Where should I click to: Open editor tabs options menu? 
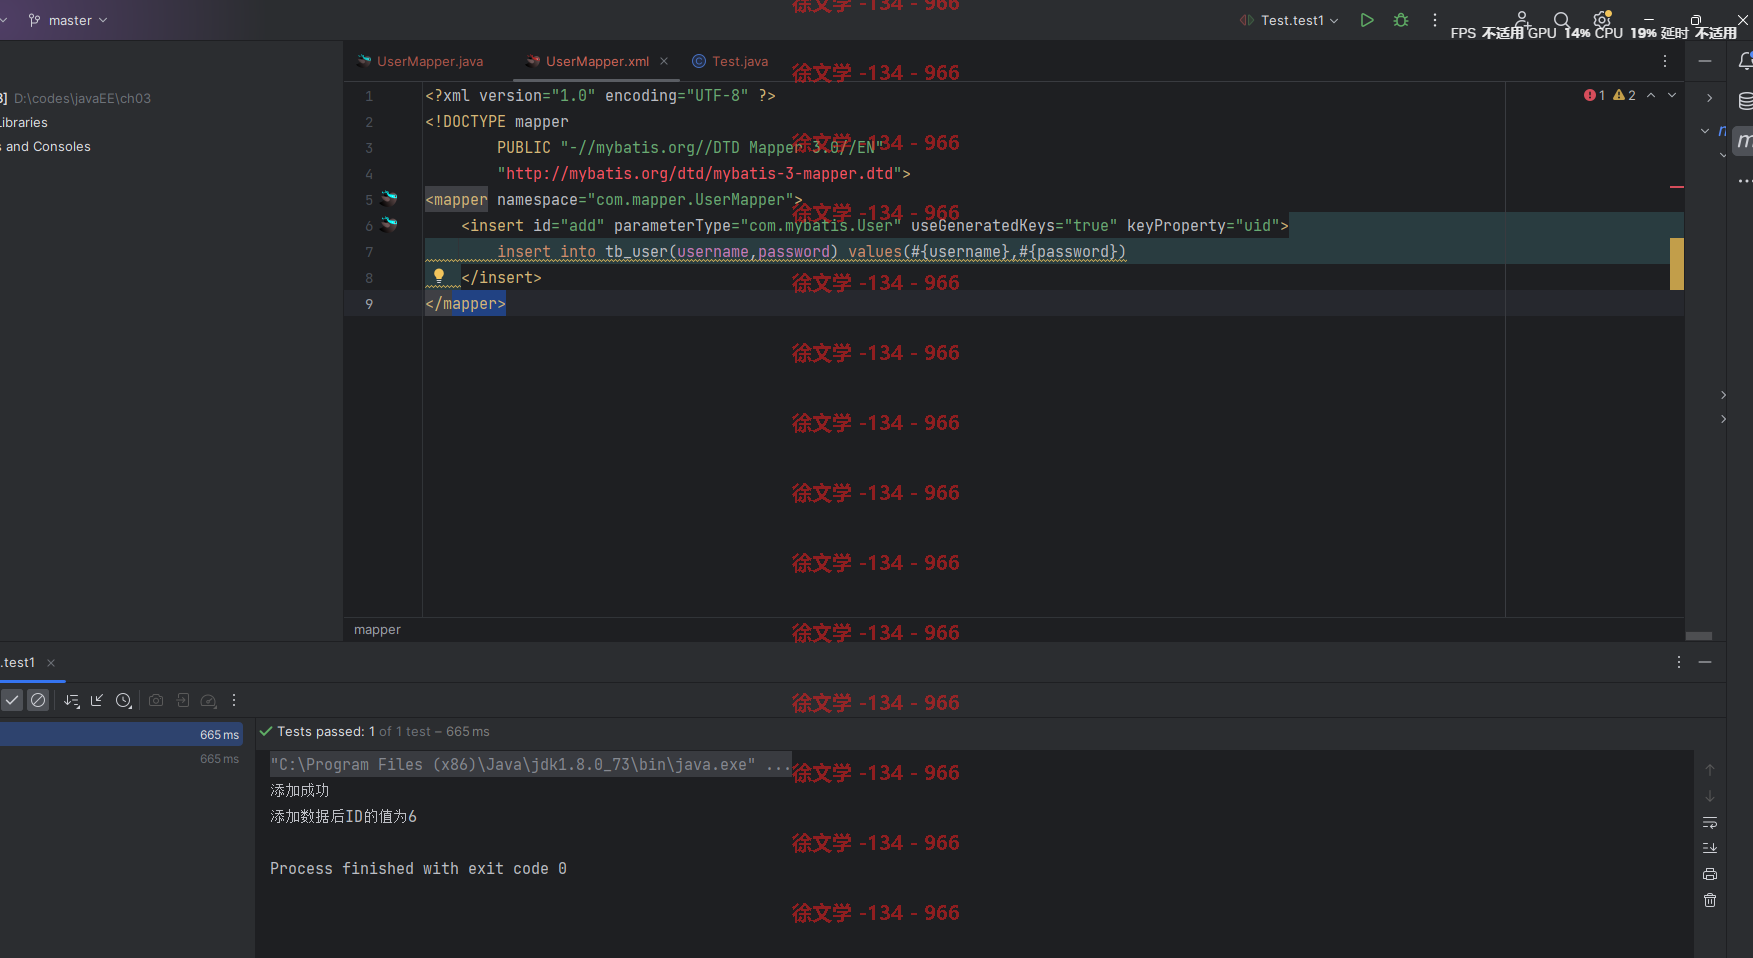coord(1665,61)
